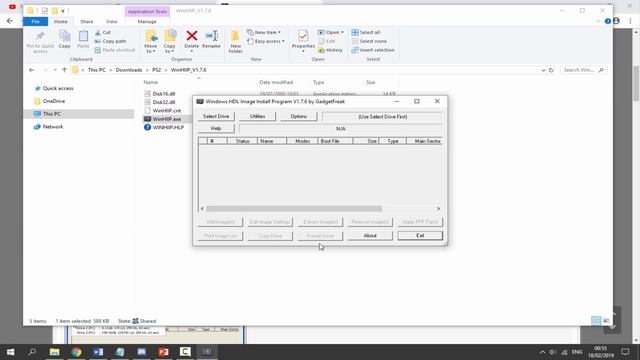This screenshot has width=640, height=360.
Task: Click the Application Tools contextual tab
Action: point(147,11)
